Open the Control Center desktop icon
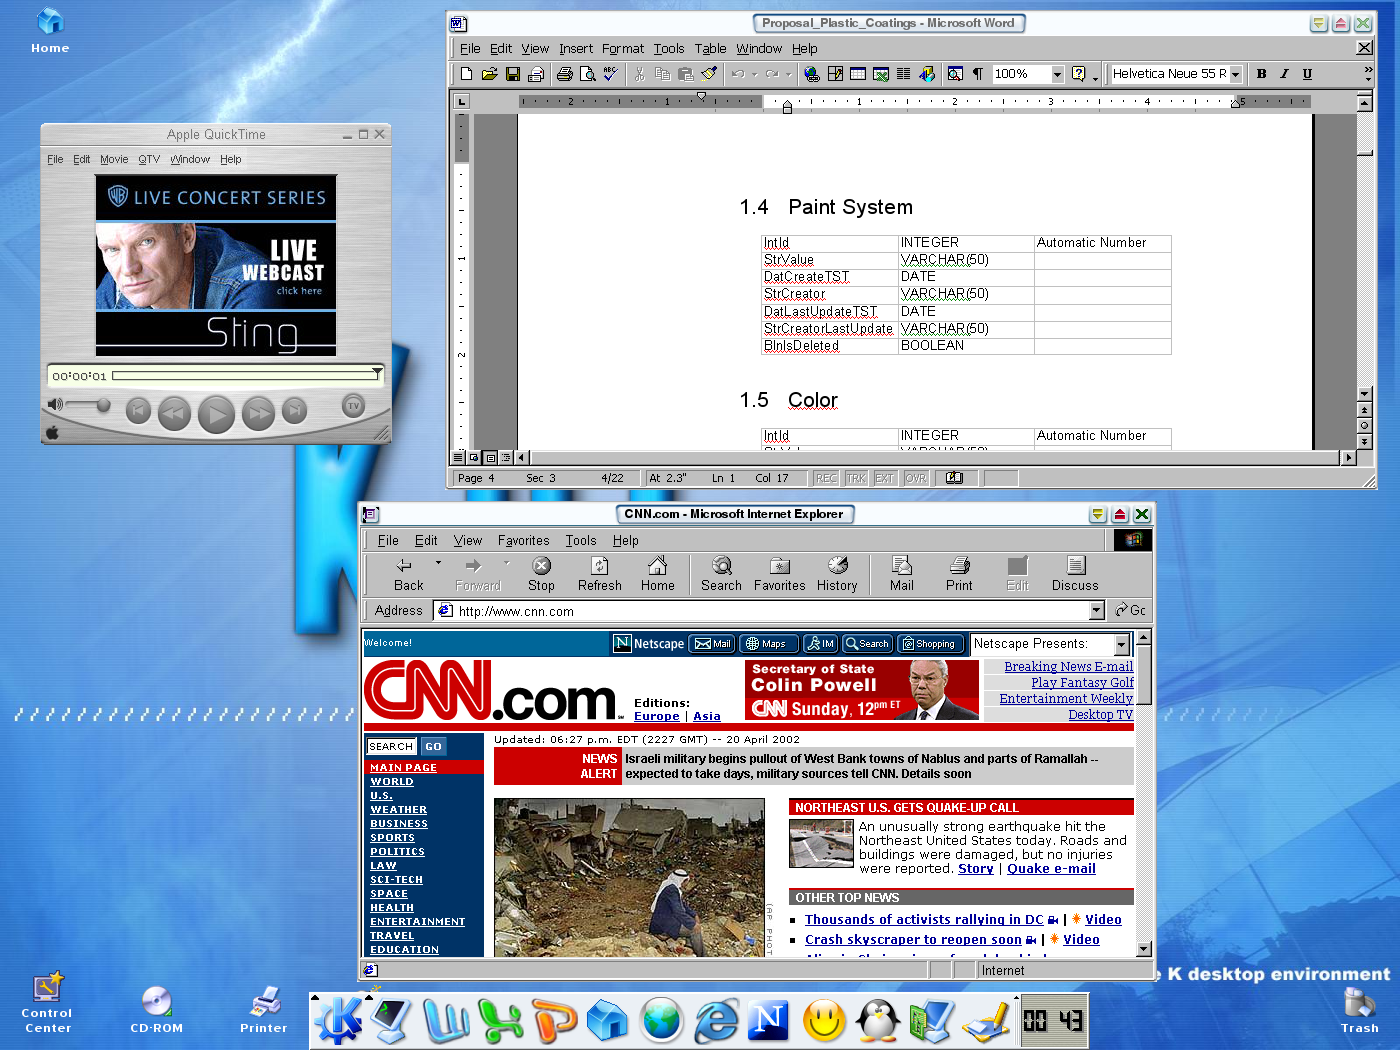This screenshot has width=1400, height=1050. [x=48, y=987]
